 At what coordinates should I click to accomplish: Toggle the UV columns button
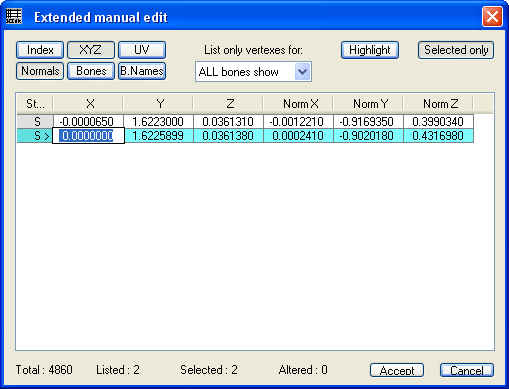(142, 50)
